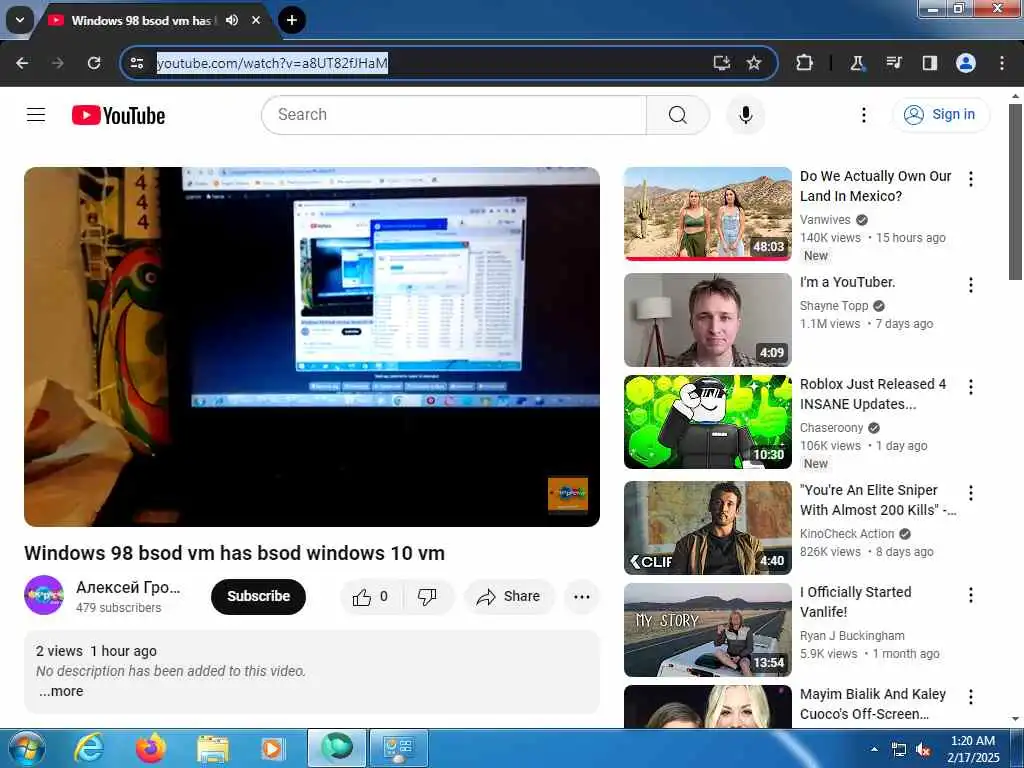The image size is (1024, 768).
Task: Reload the current page
Action: point(94,63)
